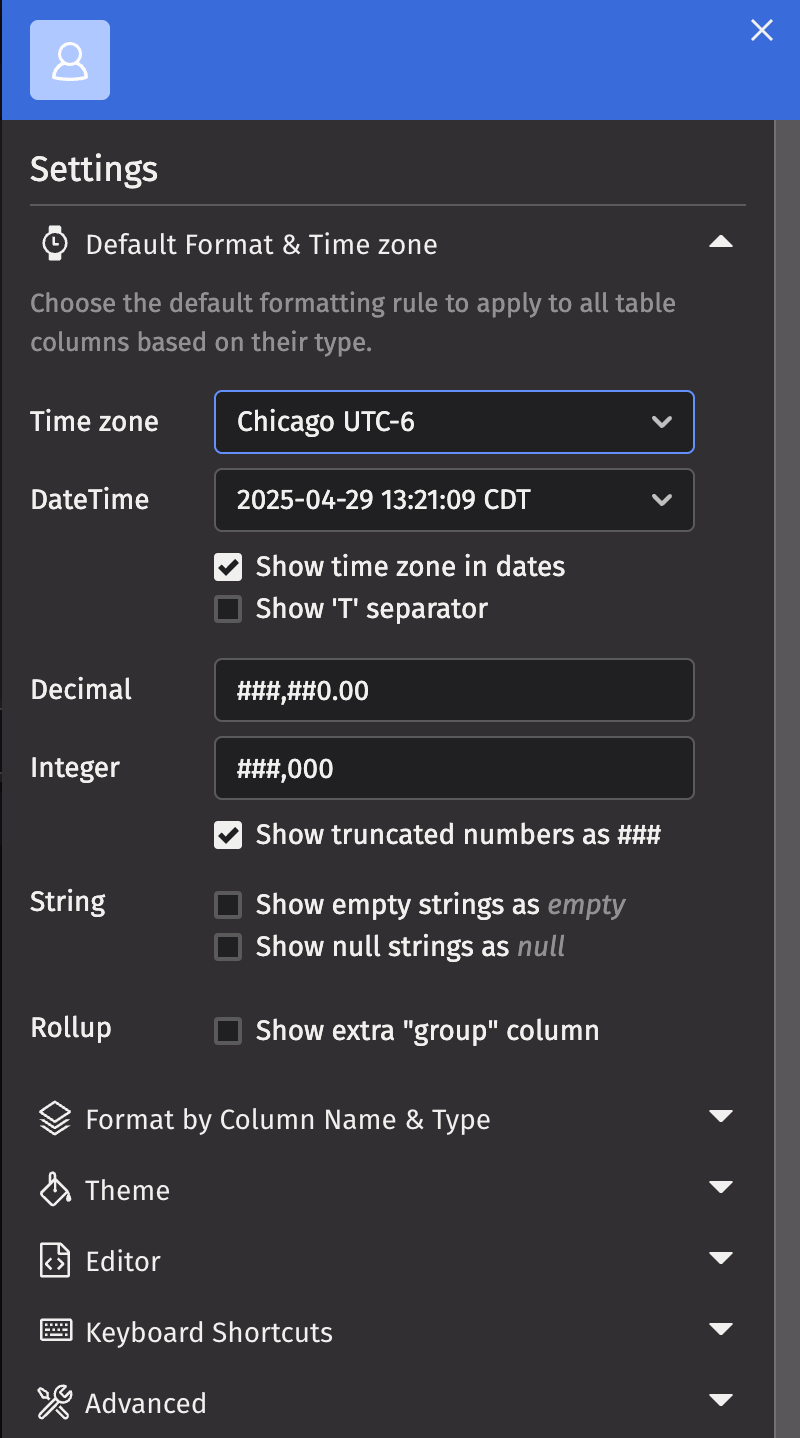Uncheck Show truncated numbers as ###

pyautogui.click(x=228, y=835)
